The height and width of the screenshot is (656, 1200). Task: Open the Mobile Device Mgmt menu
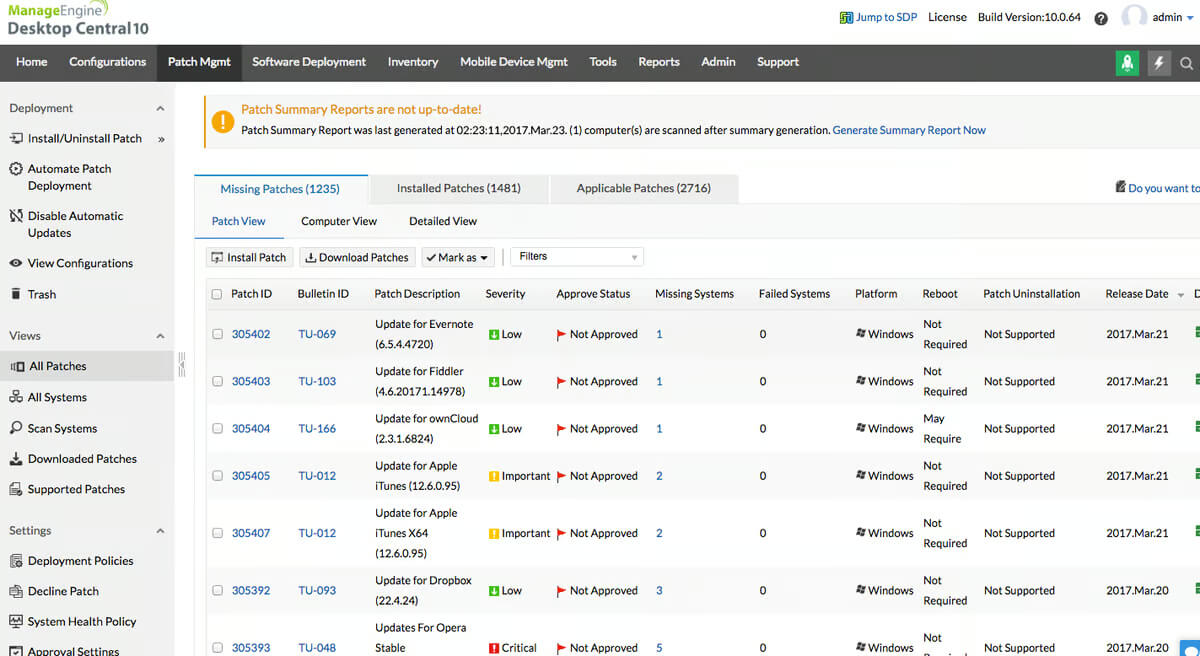point(514,62)
